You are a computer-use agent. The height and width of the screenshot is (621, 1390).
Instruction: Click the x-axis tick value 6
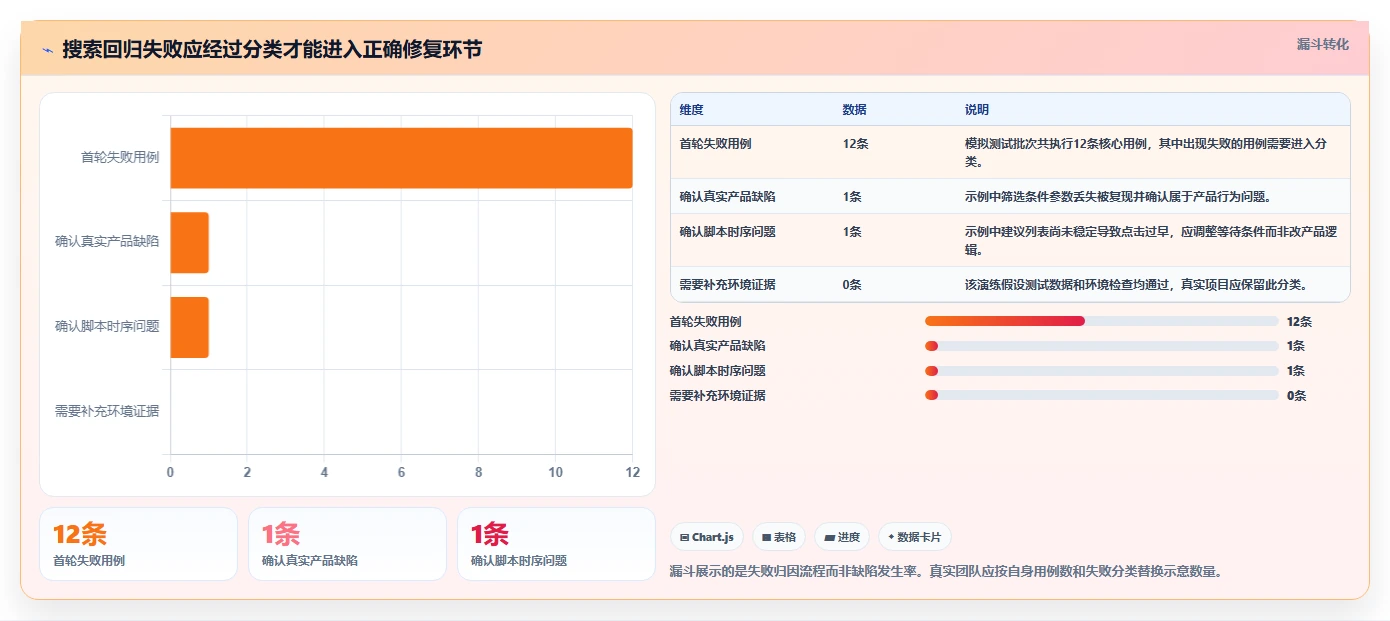401,472
